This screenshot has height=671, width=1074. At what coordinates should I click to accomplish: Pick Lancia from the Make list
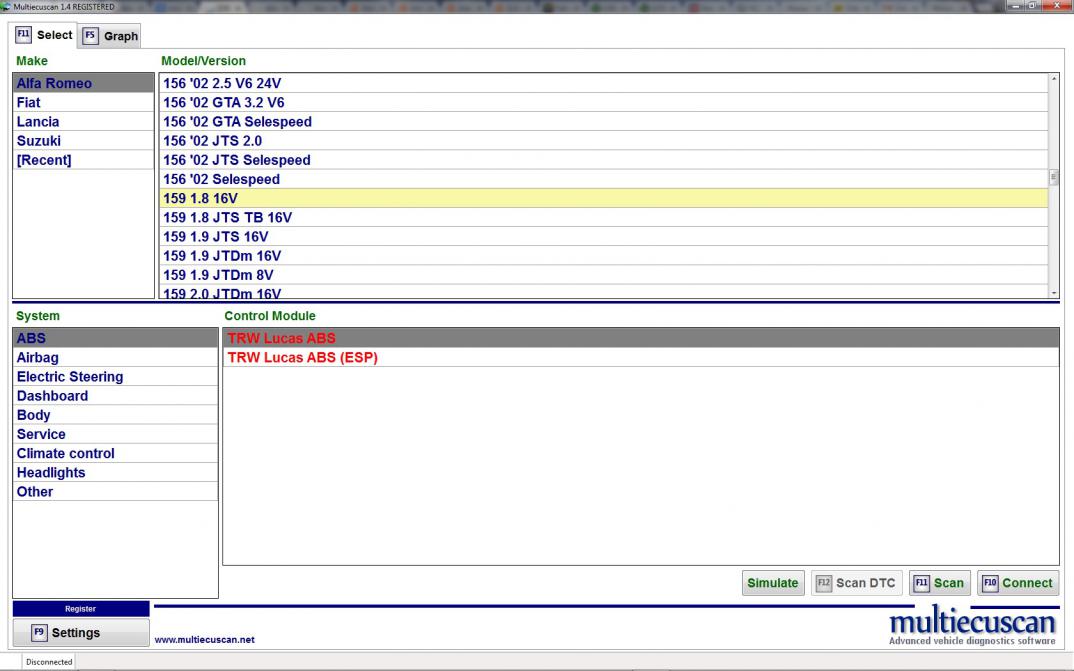pyautogui.click(x=84, y=121)
